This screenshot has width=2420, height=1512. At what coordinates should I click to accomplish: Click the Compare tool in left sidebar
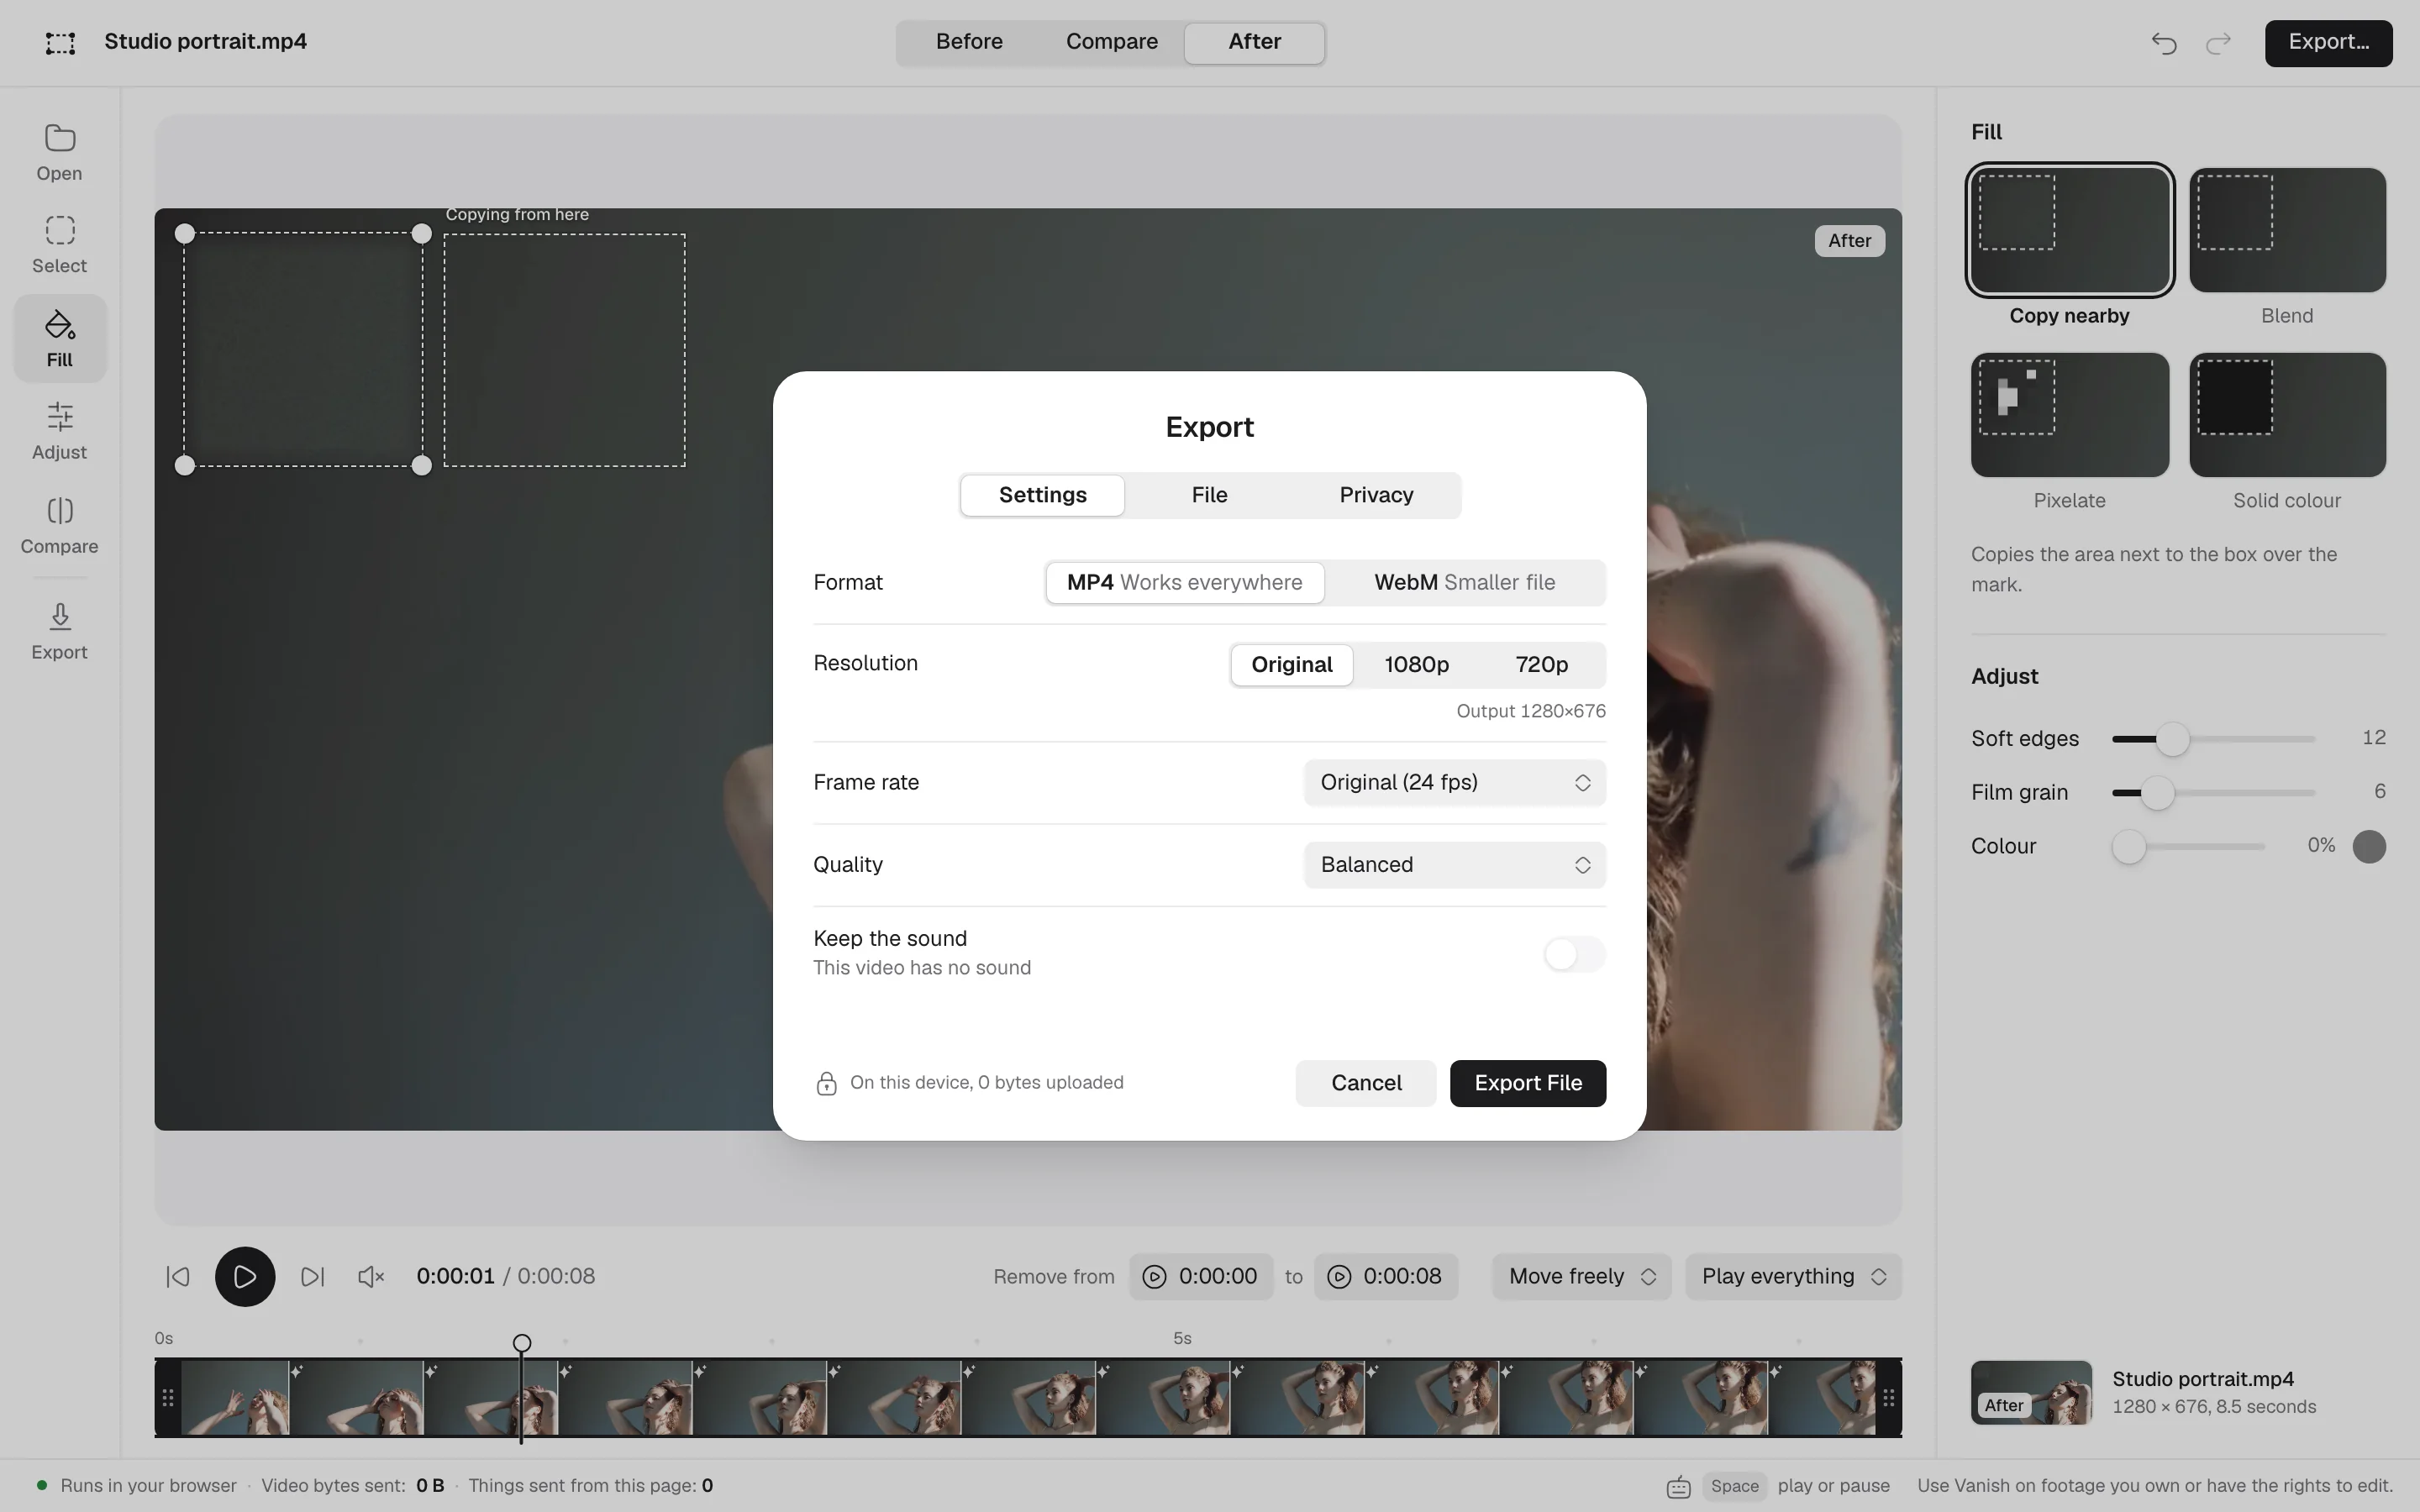59,525
